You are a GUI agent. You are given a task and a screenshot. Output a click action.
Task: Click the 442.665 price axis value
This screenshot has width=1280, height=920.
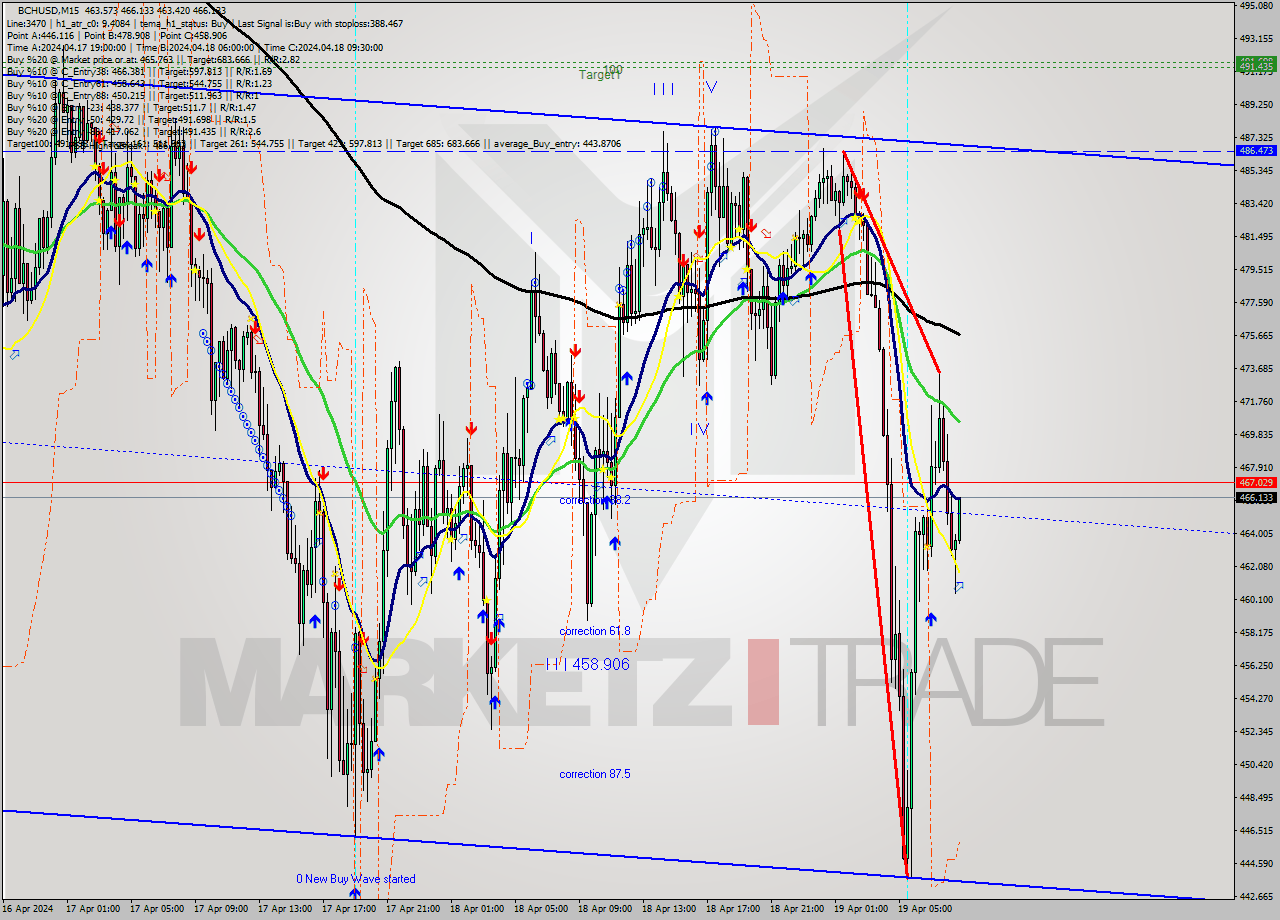[x=1256, y=897]
